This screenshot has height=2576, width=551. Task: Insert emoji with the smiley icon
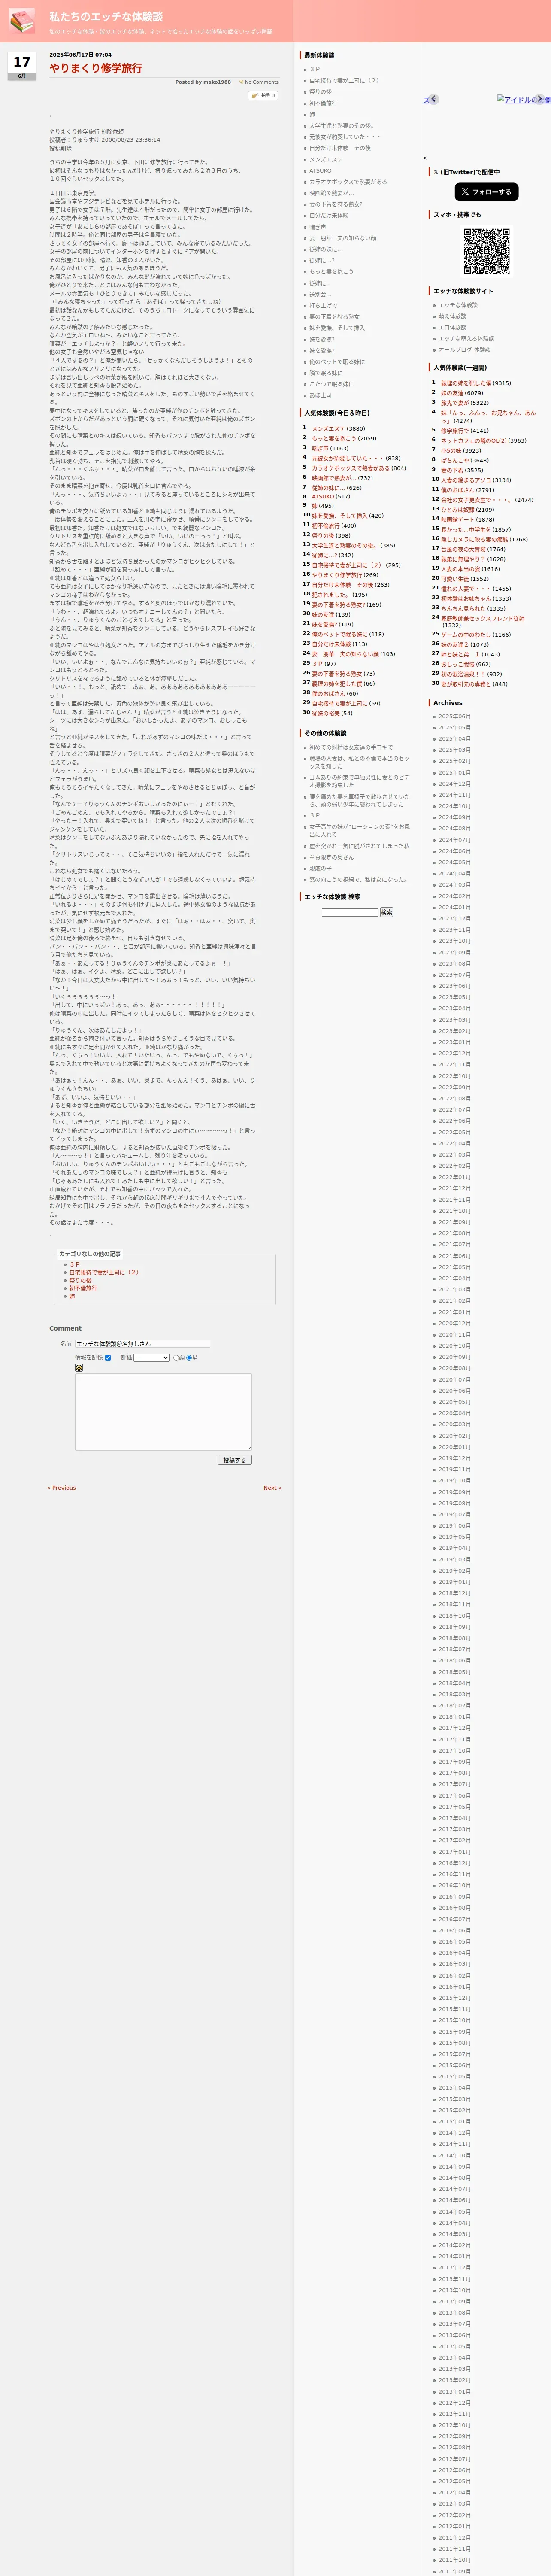(79, 1367)
